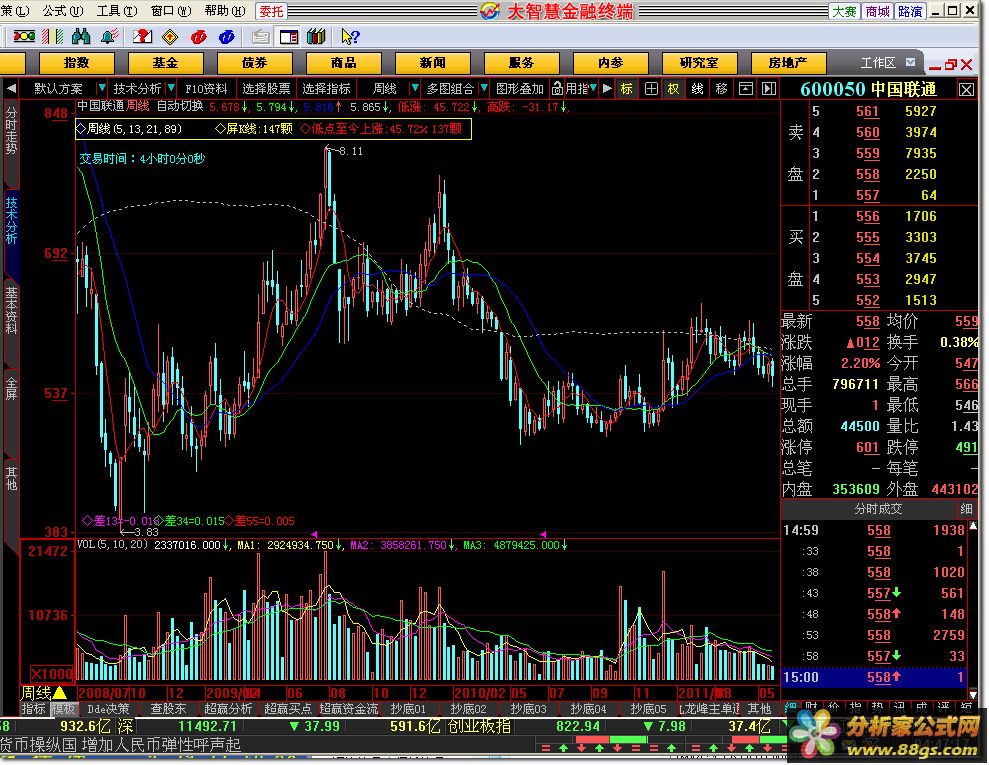Image resolution: width=989 pixels, height=765 pixels.
Task: Toggle the 线 line drawing button
Action: coord(698,88)
